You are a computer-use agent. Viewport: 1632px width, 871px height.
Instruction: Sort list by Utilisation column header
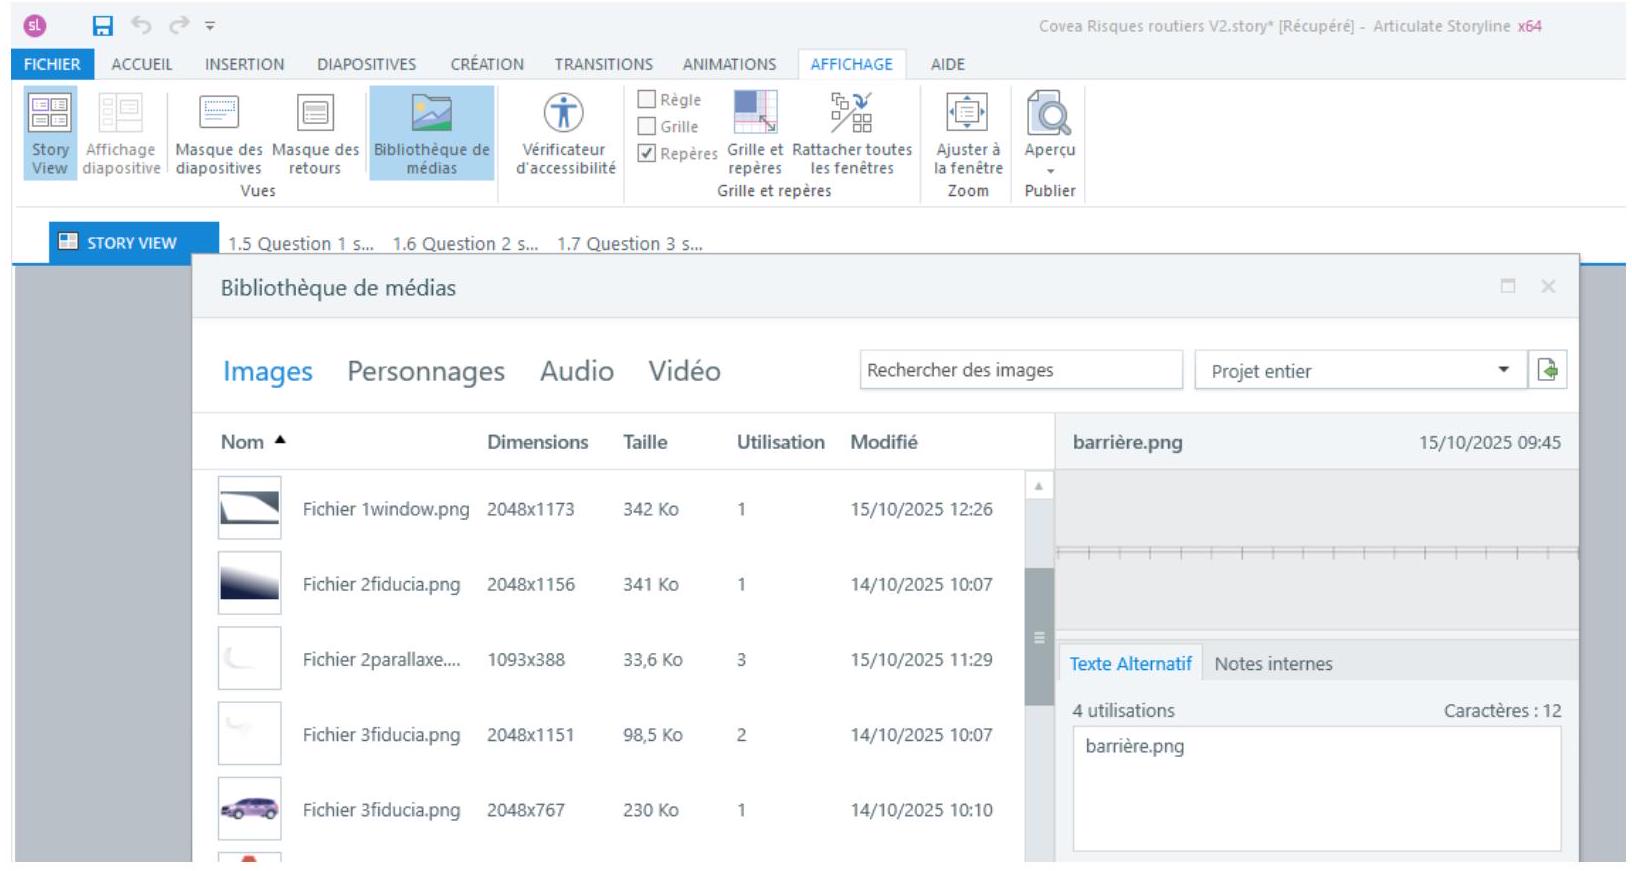coord(781,442)
